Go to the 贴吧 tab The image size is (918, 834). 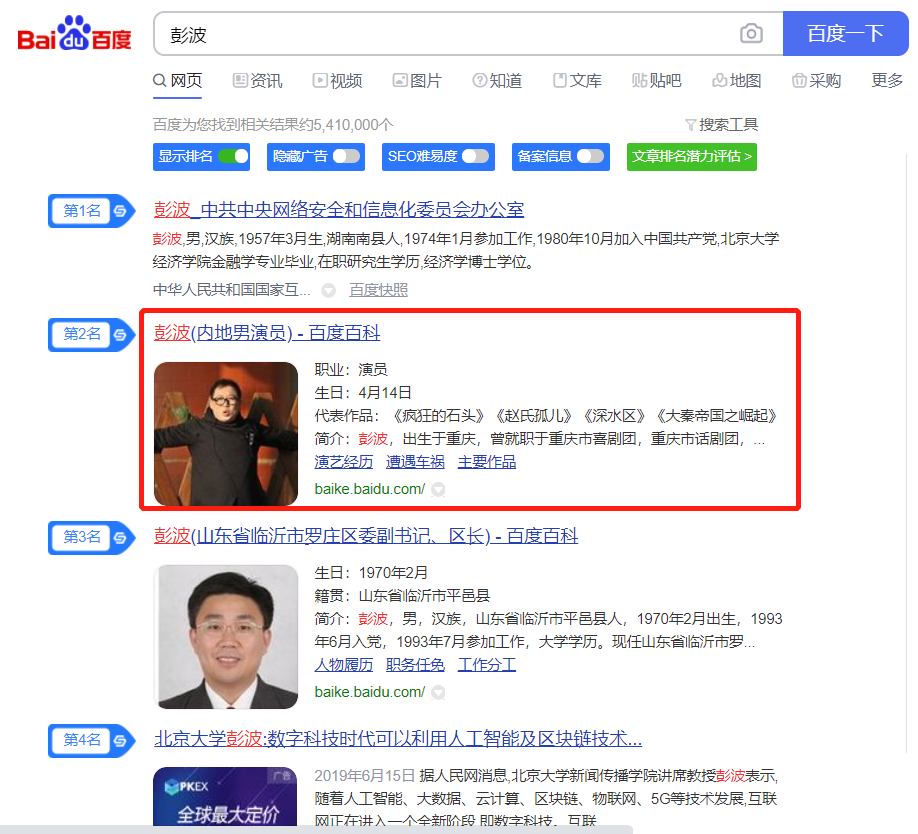(x=656, y=80)
